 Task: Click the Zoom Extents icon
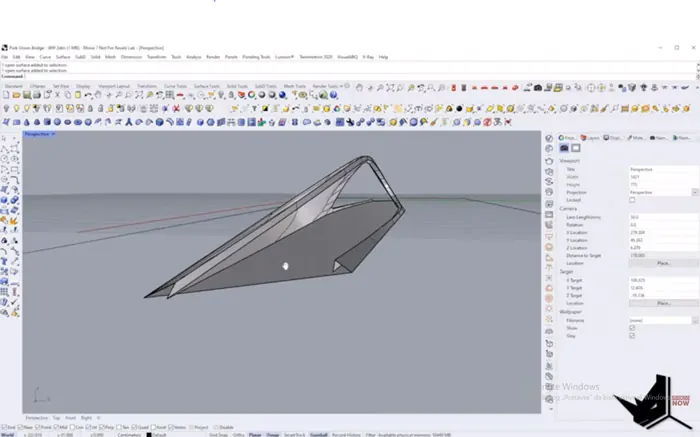tap(139, 95)
